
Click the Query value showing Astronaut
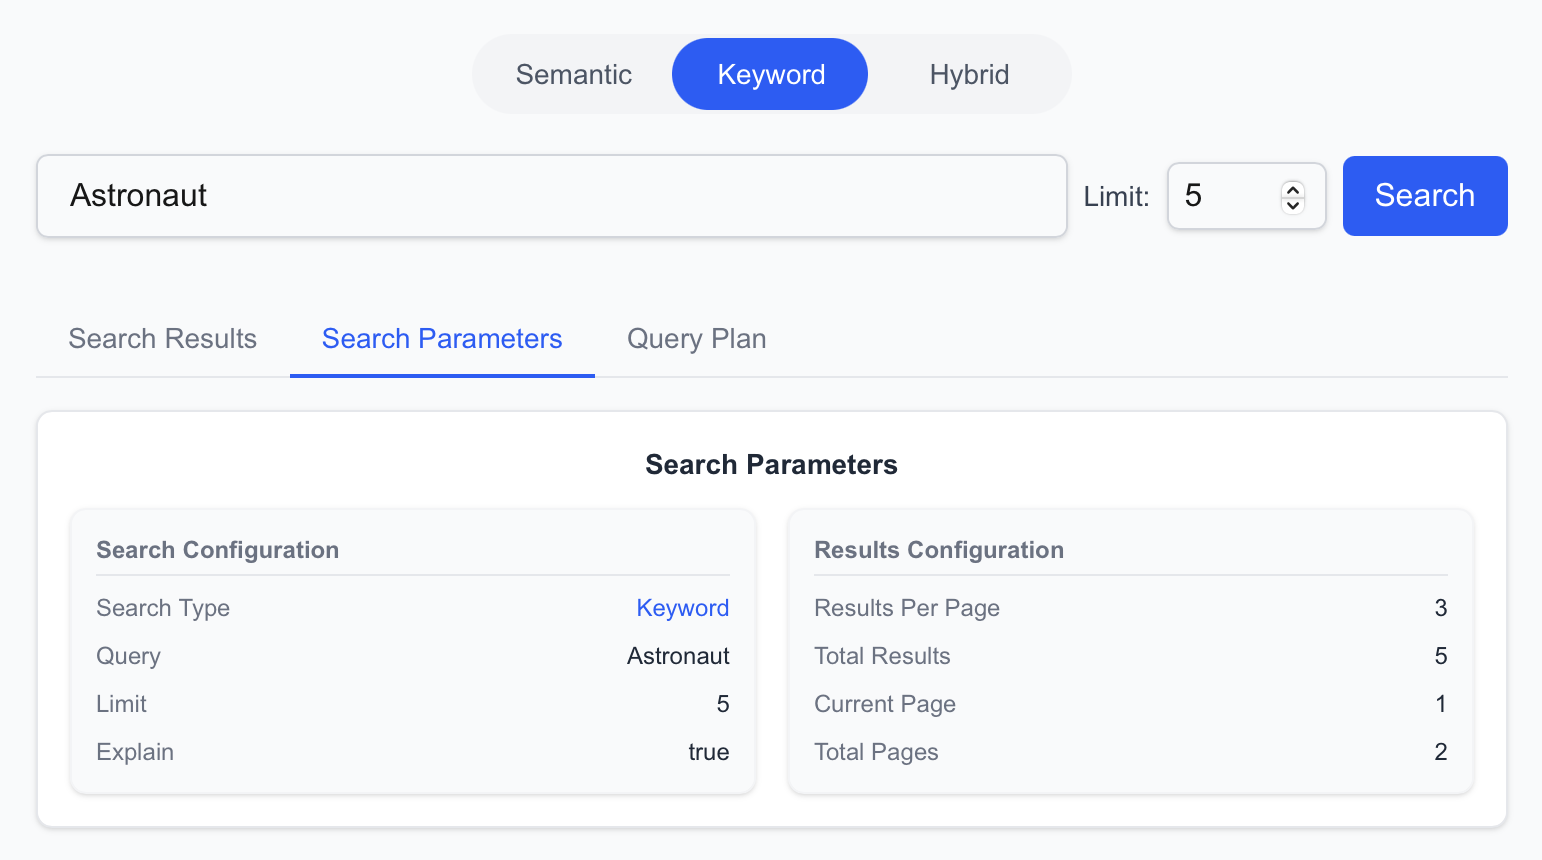tap(678, 655)
